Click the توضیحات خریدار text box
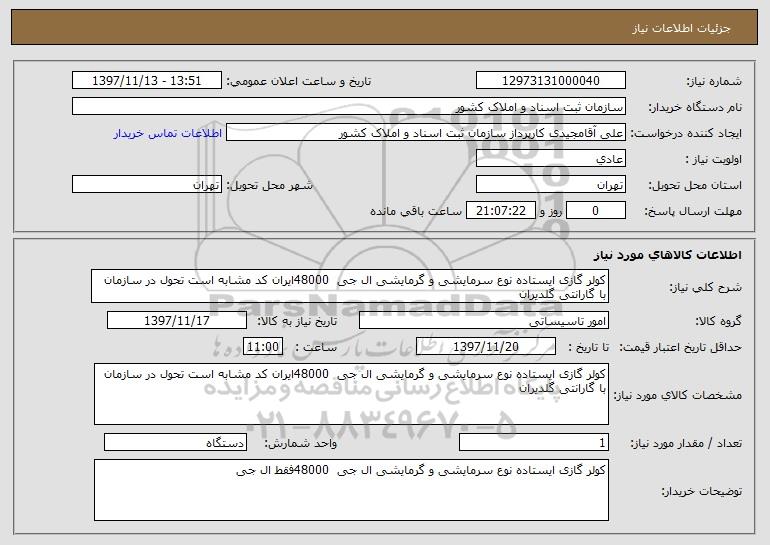 [351, 490]
